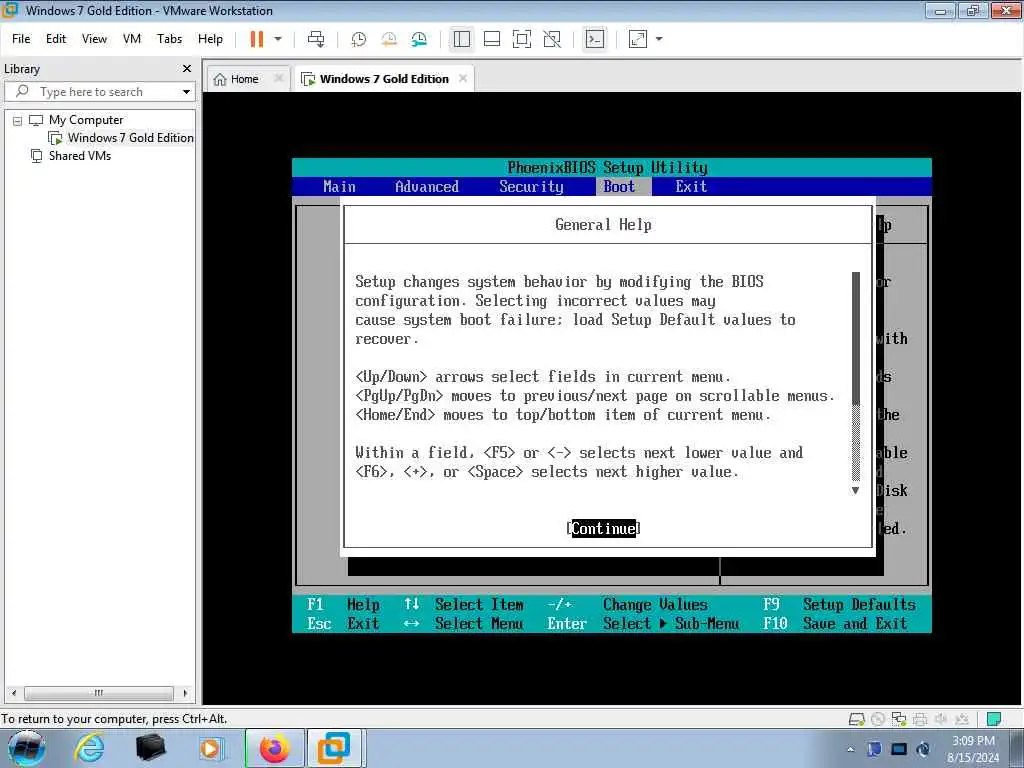Click the VMware Workstation taskbar icon
Image resolution: width=1024 pixels, height=768 pixels.
point(334,748)
